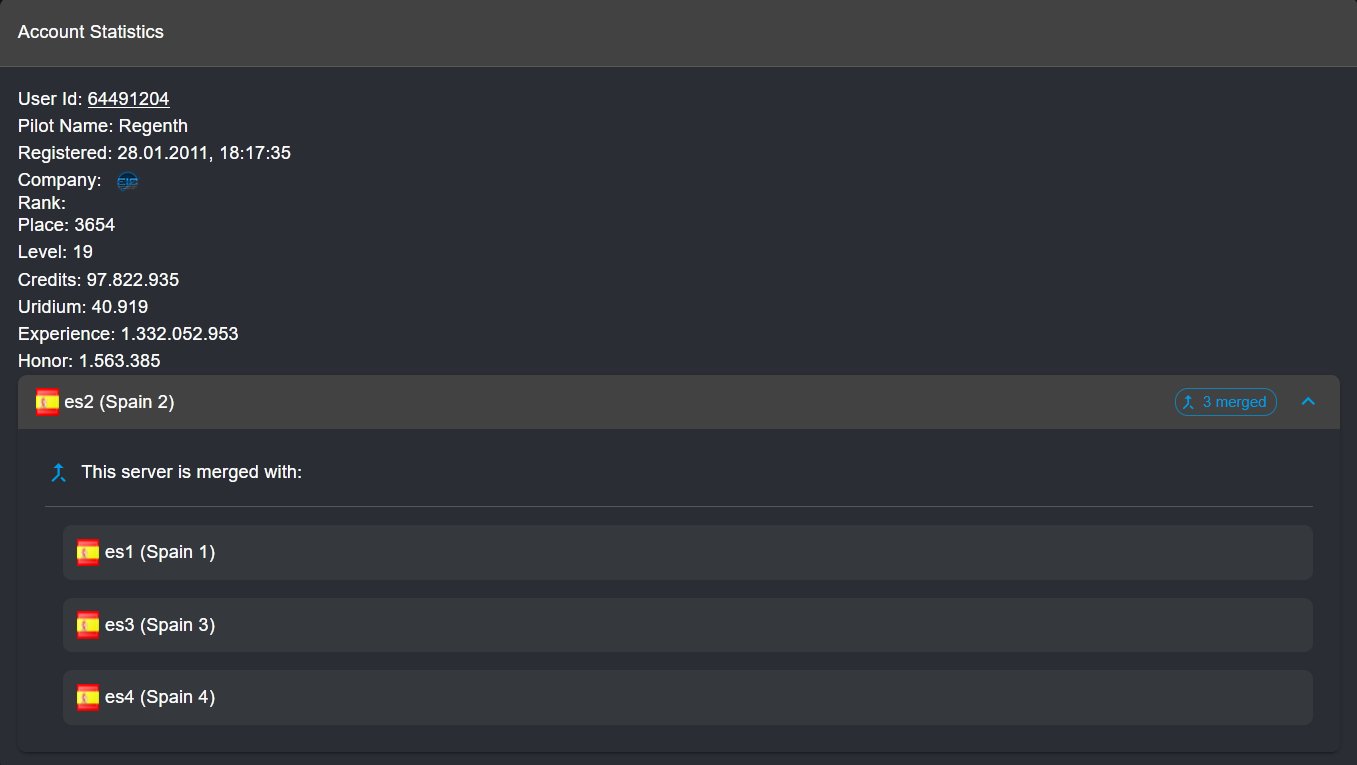Select the es3 (Spain 3) server entry
Viewport: 1357px width, 765px height.
(x=688, y=625)
